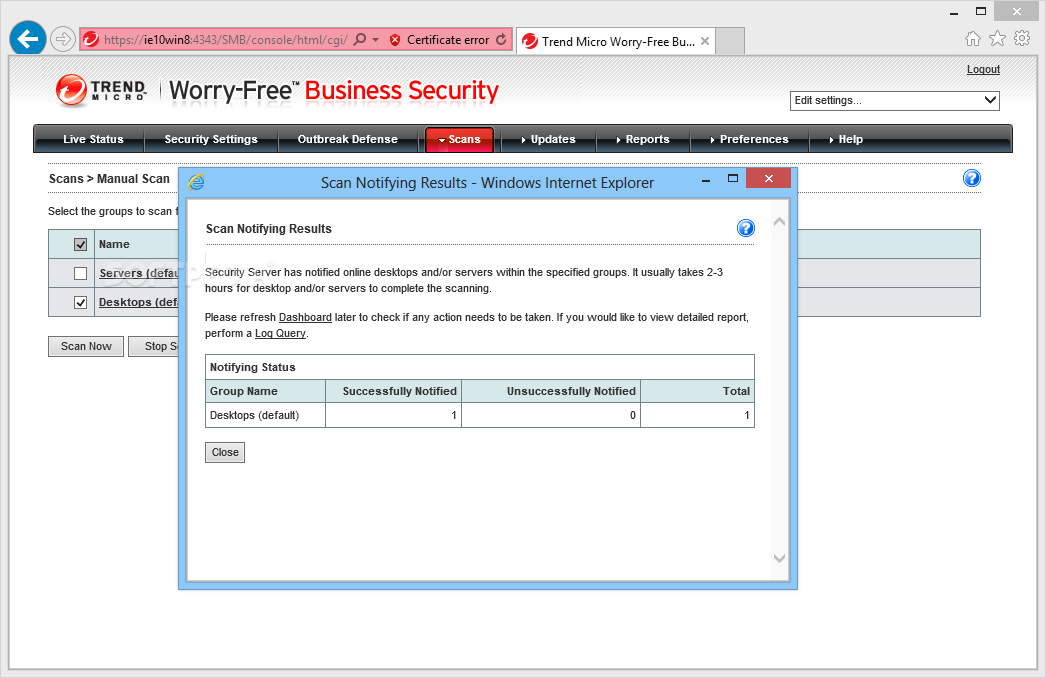Click popup scrollbar down arrow
The image size is (1046, 678).
[x=778, y=559]
